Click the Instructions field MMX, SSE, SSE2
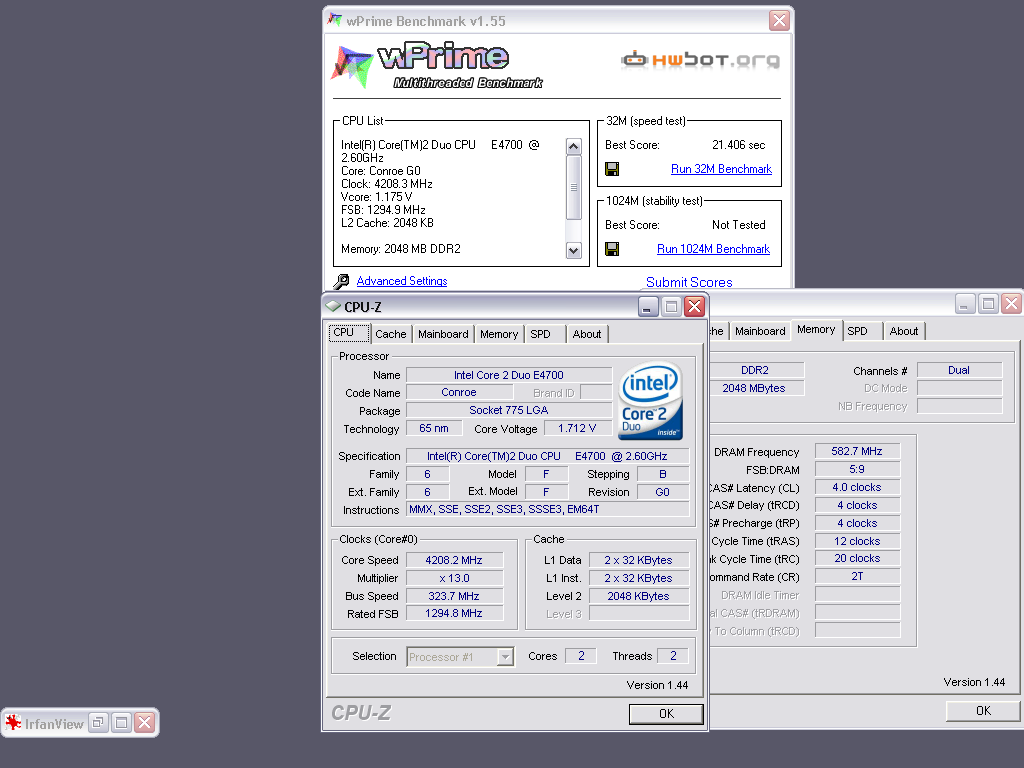 (547, 509)
